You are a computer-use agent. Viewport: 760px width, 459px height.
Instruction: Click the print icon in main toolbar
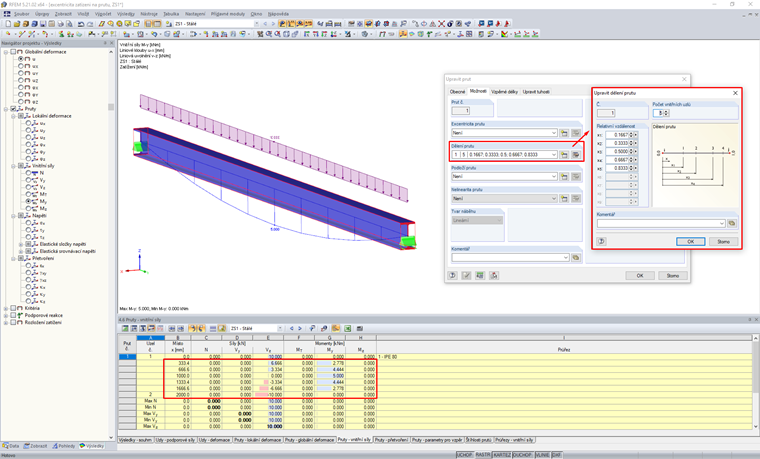click(x=61, y=24)
